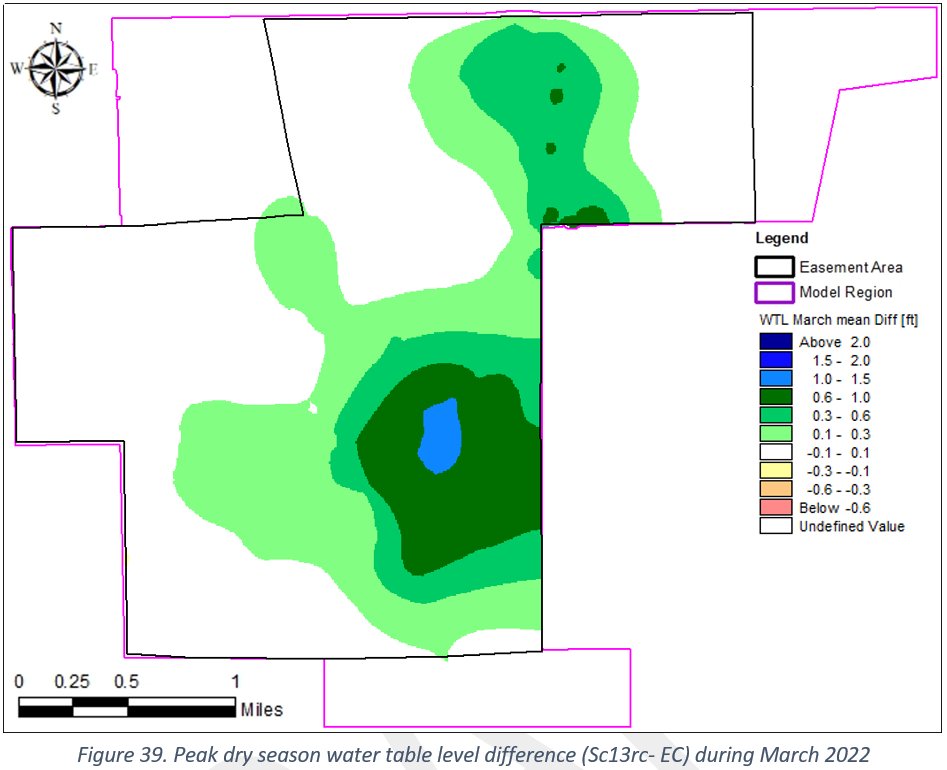Click the Model Region legend symbol
Viewport: 947px width, 770px height.
774,292
